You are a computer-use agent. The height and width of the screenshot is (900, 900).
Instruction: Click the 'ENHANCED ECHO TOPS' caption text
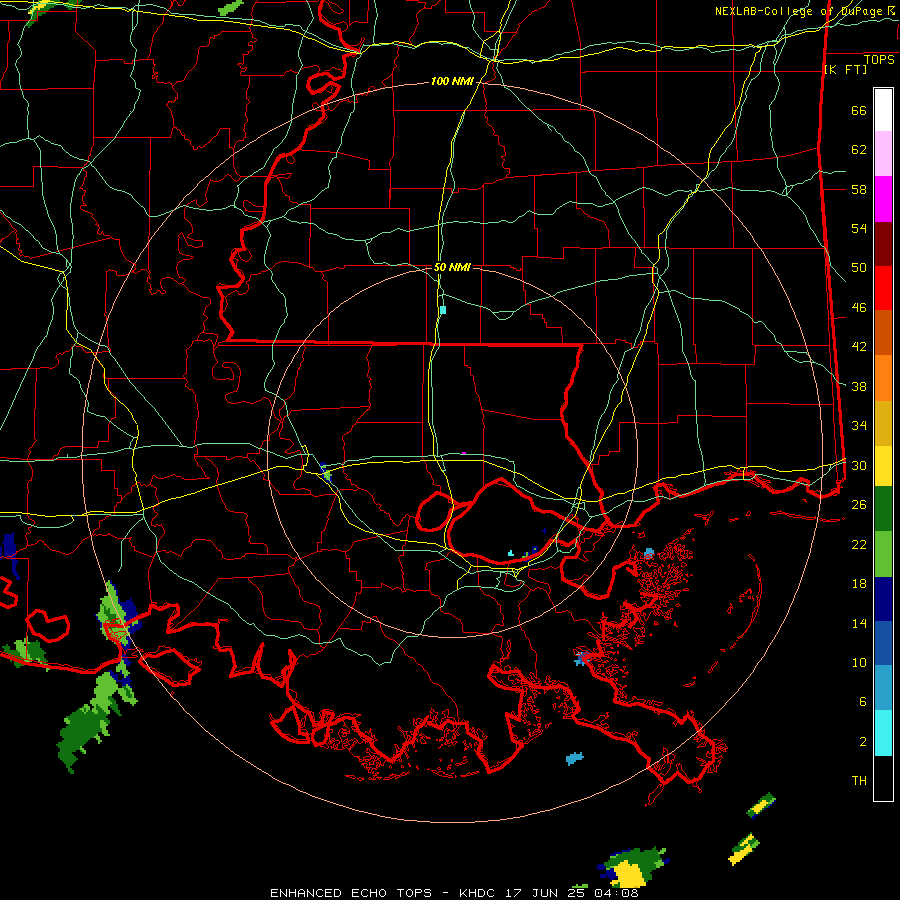(x=351, y=893)
